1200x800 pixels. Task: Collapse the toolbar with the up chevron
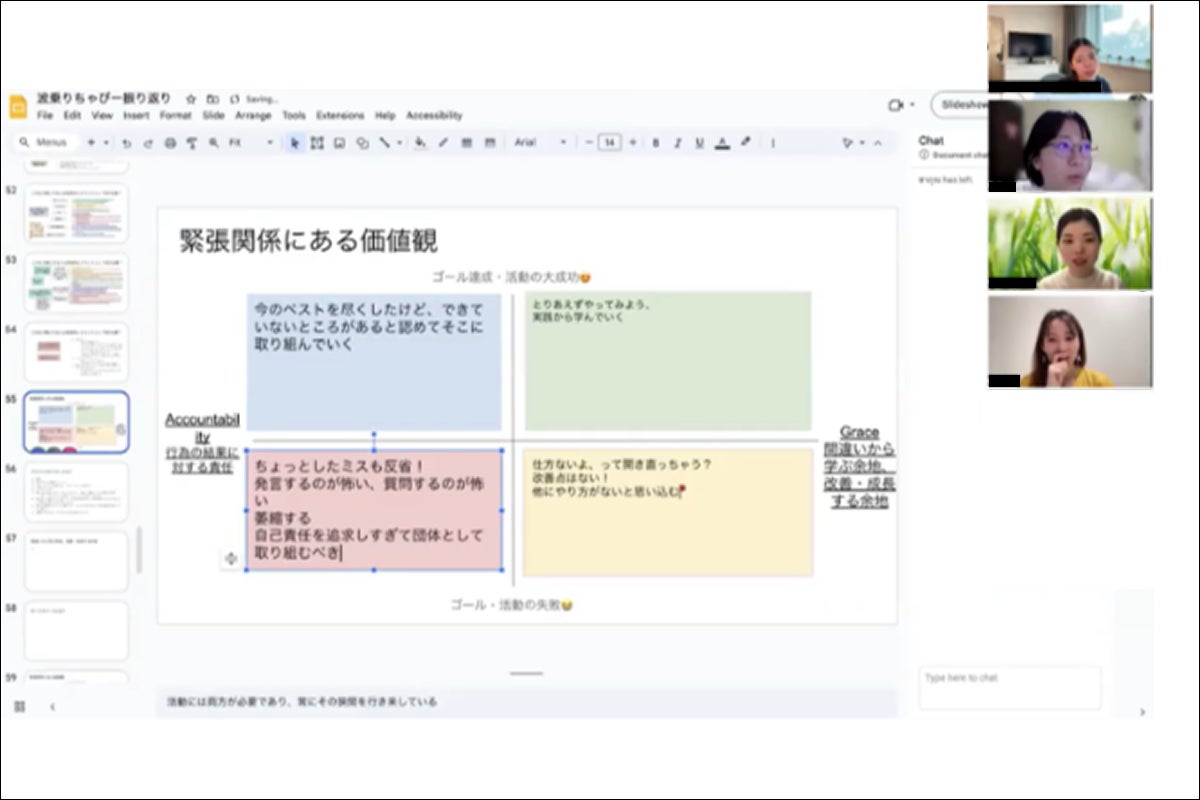click(x=878, y=143)
